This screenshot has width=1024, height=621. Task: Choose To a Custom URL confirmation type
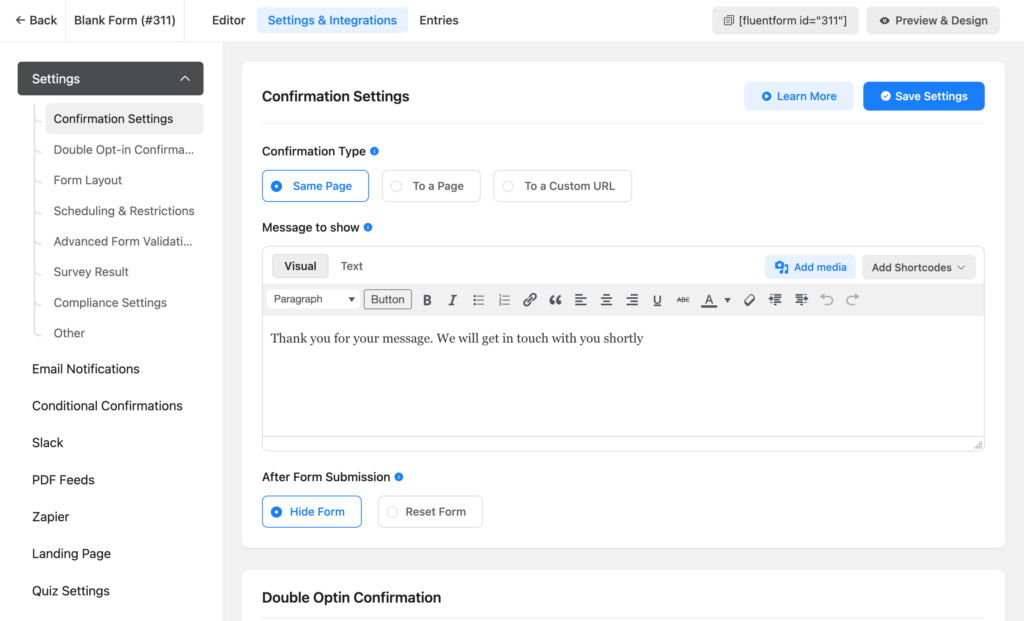pos(562,186)
